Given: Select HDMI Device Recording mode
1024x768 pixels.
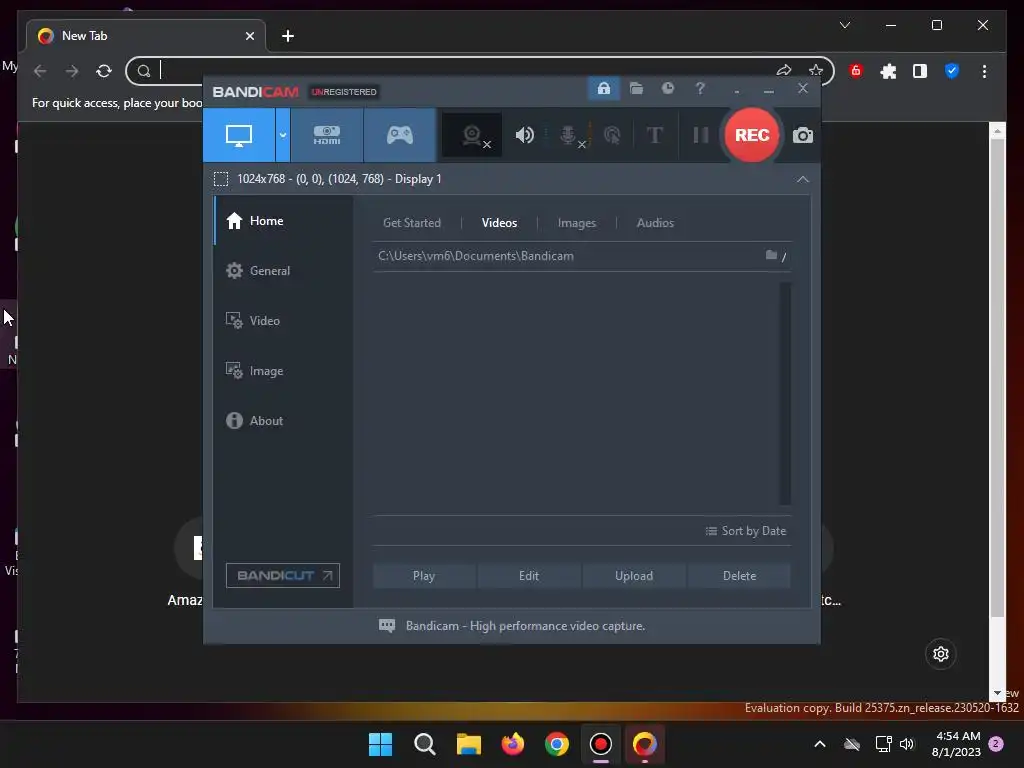Looking at the screenshot, I should (x=327, y=135).
